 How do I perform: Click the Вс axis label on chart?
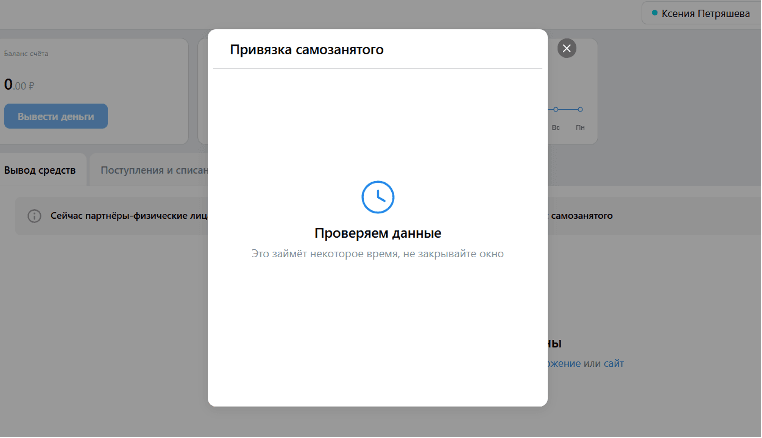point(555,127)
